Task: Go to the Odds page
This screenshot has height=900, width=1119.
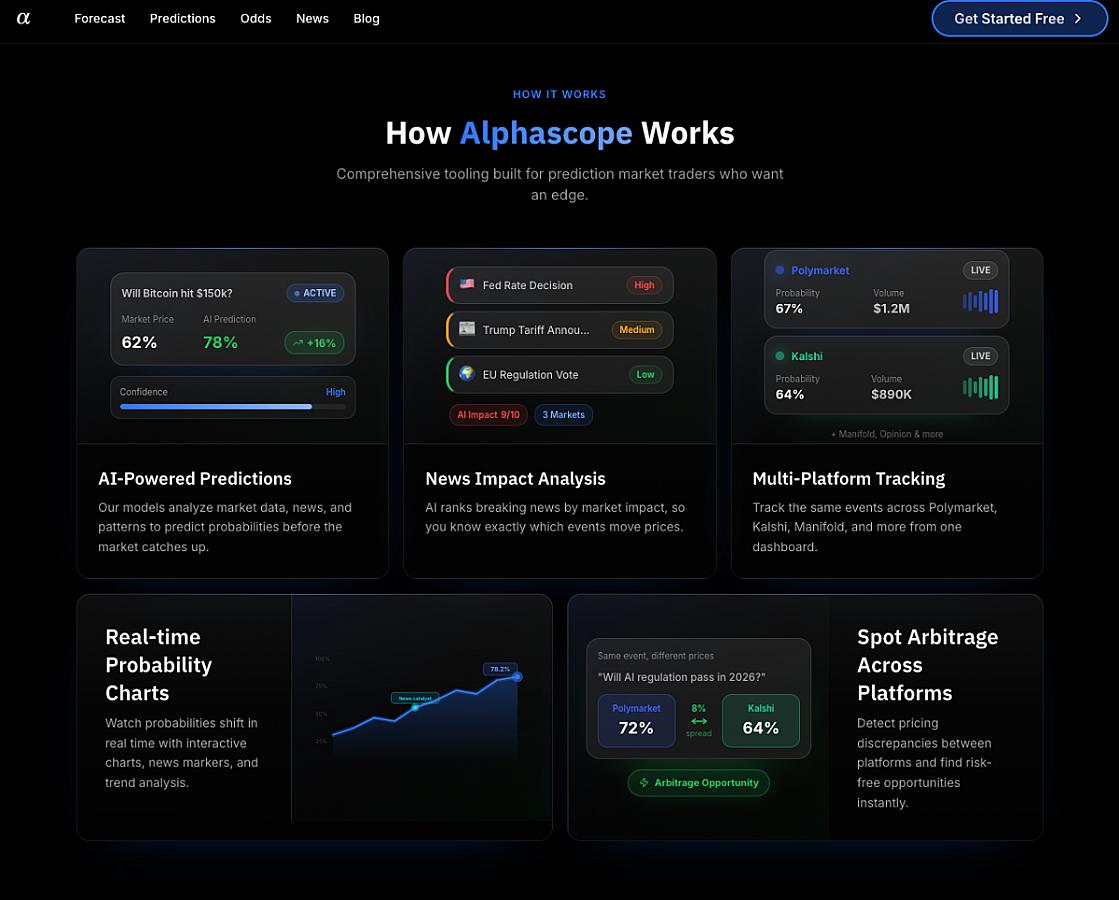Action: 255,19
